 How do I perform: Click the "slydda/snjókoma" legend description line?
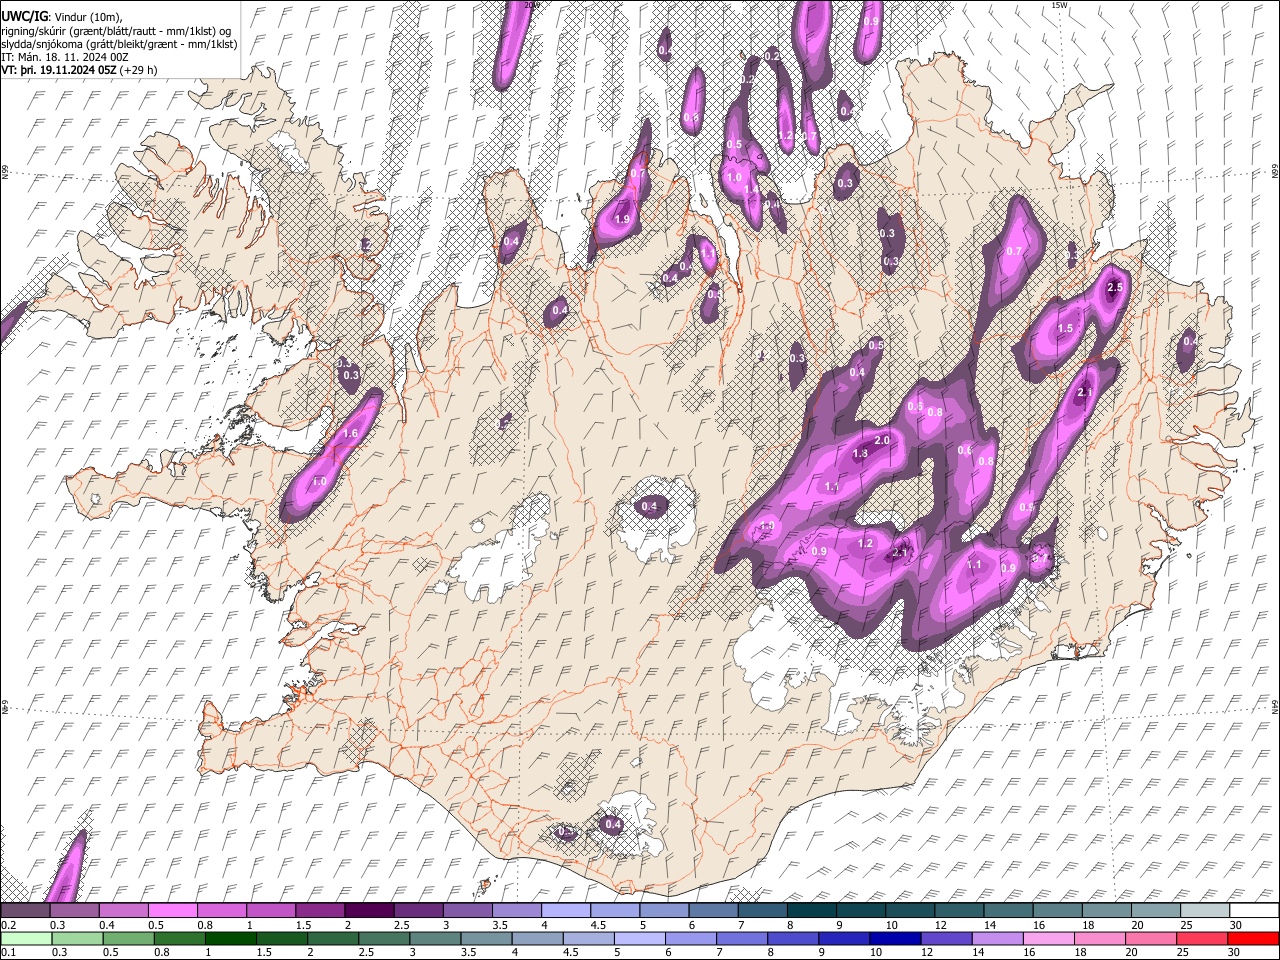click(119, 44)
